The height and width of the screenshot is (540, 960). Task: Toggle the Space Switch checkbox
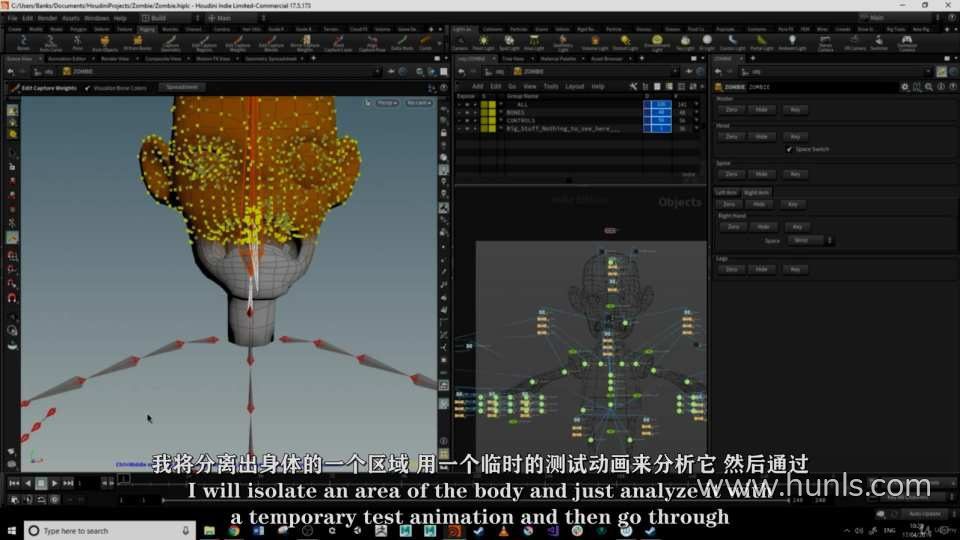tap(789, 149)
